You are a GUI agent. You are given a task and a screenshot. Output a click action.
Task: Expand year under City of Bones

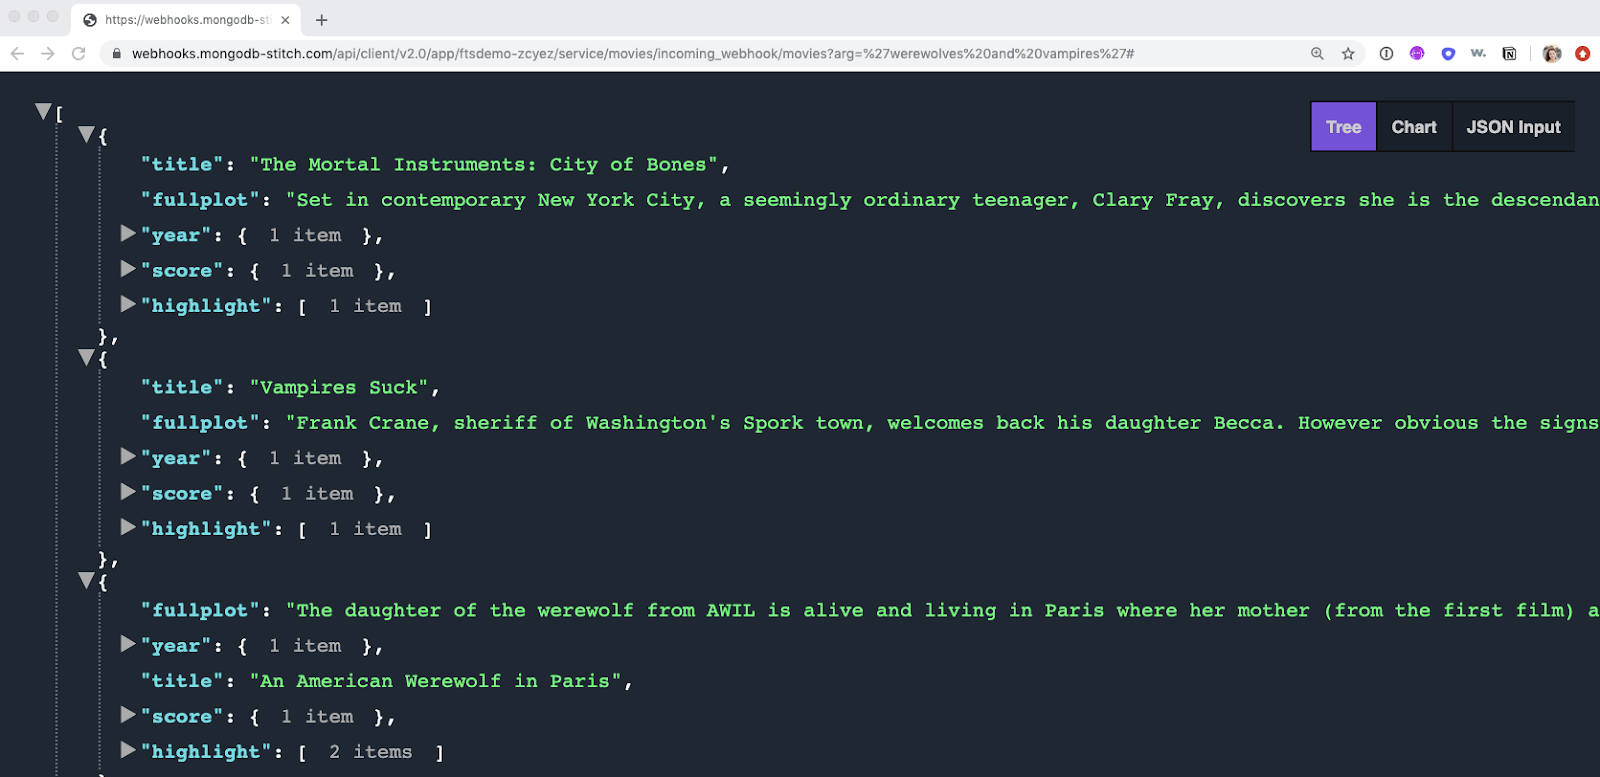click(x=128, y=233)
